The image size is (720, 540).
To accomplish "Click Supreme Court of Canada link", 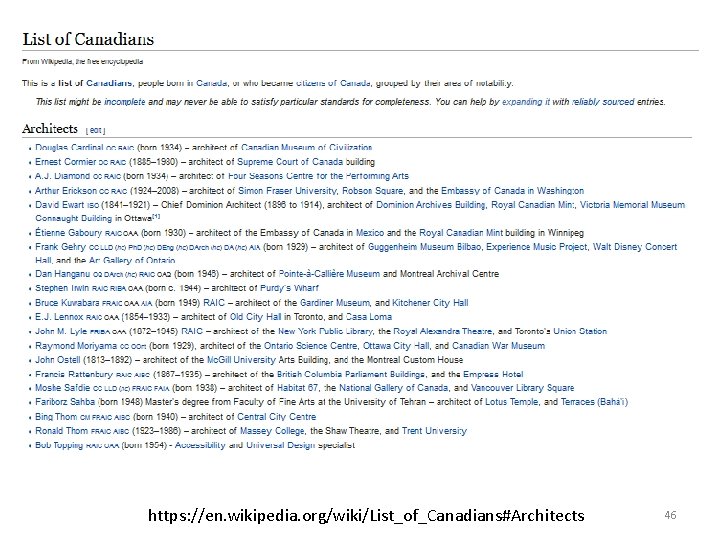I will (290, 162).
